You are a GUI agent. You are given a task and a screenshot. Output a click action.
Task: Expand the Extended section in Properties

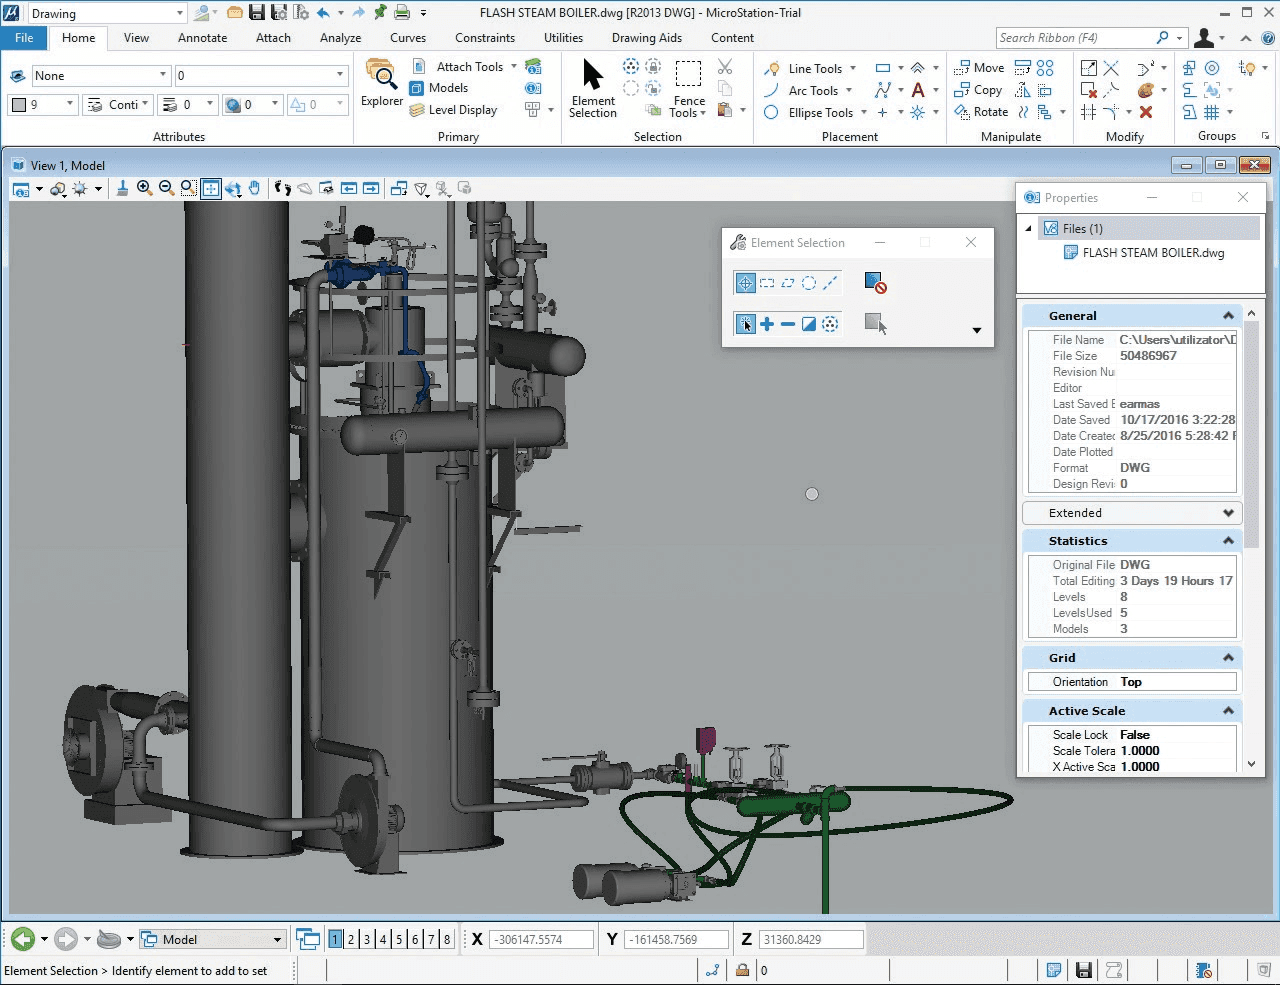[1228, 513]
